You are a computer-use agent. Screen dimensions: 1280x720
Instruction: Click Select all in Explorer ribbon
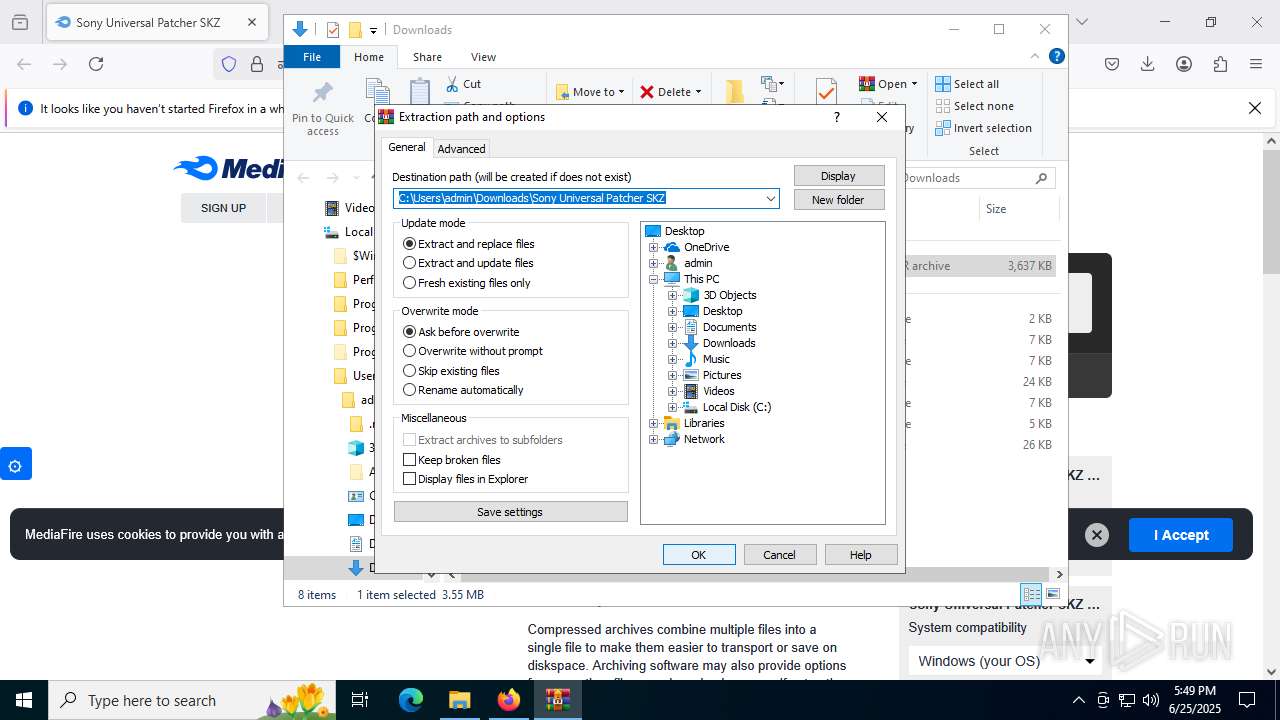pyautogui.click(x=967, y=84)
